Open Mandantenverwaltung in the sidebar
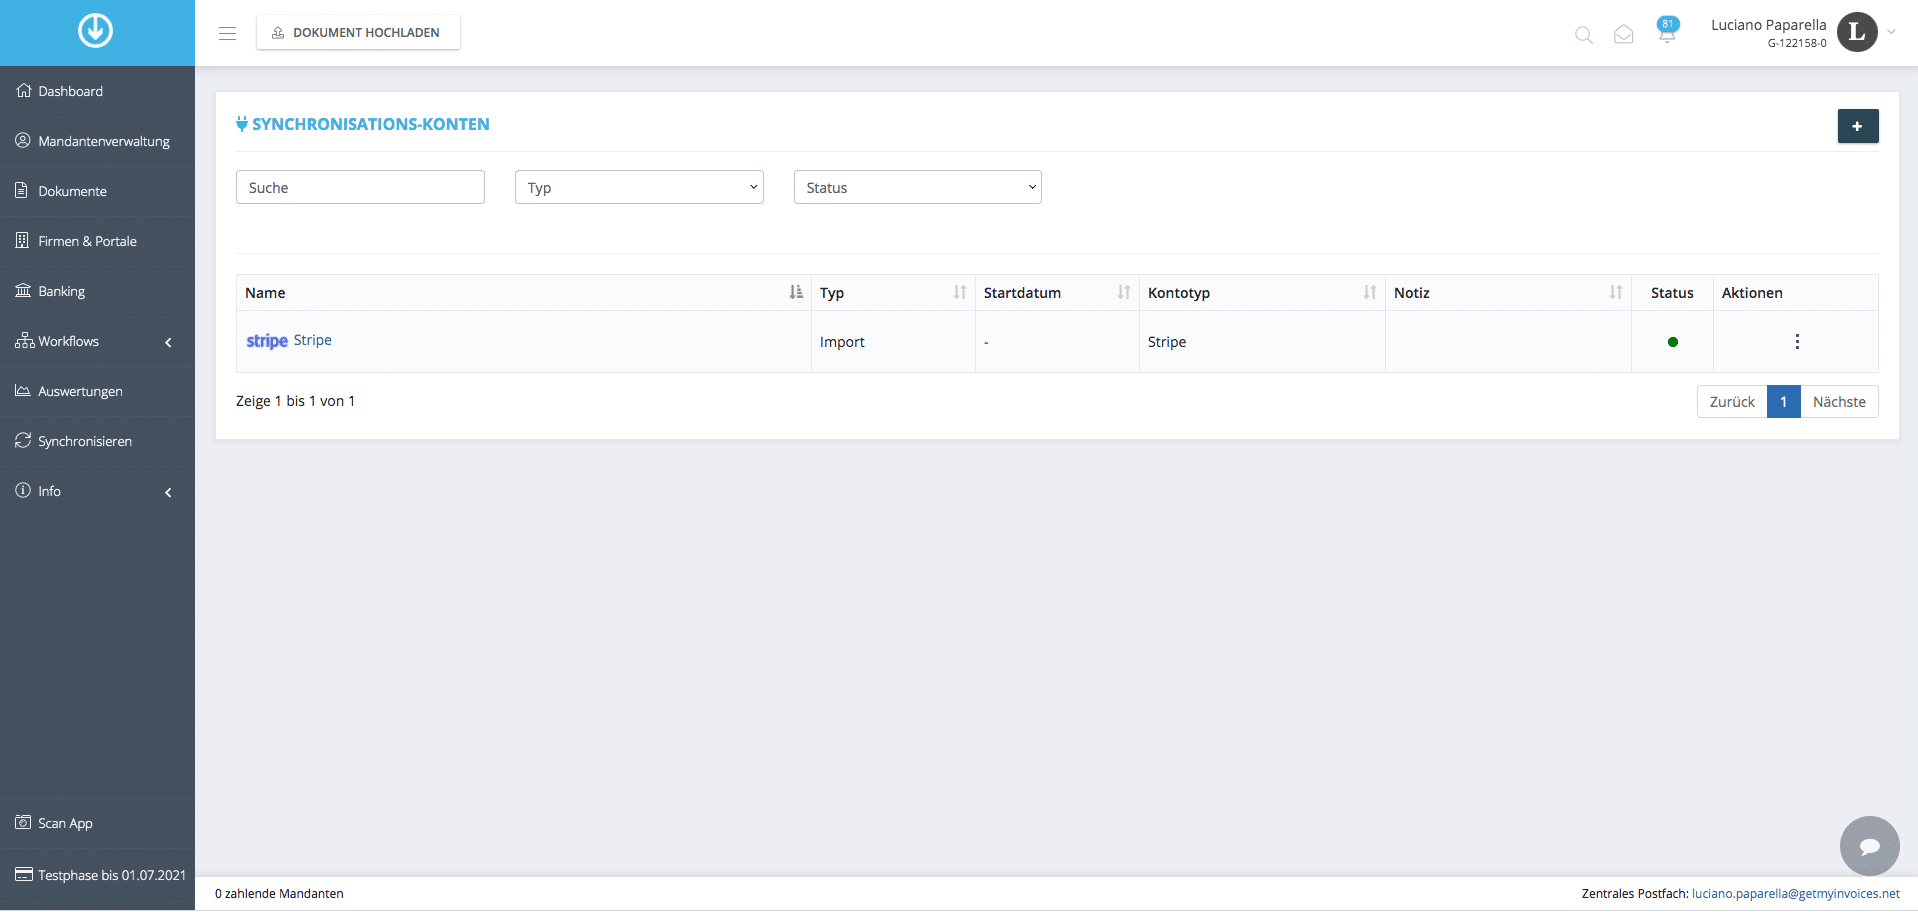Screen dimensions: 1918x912 97,141
